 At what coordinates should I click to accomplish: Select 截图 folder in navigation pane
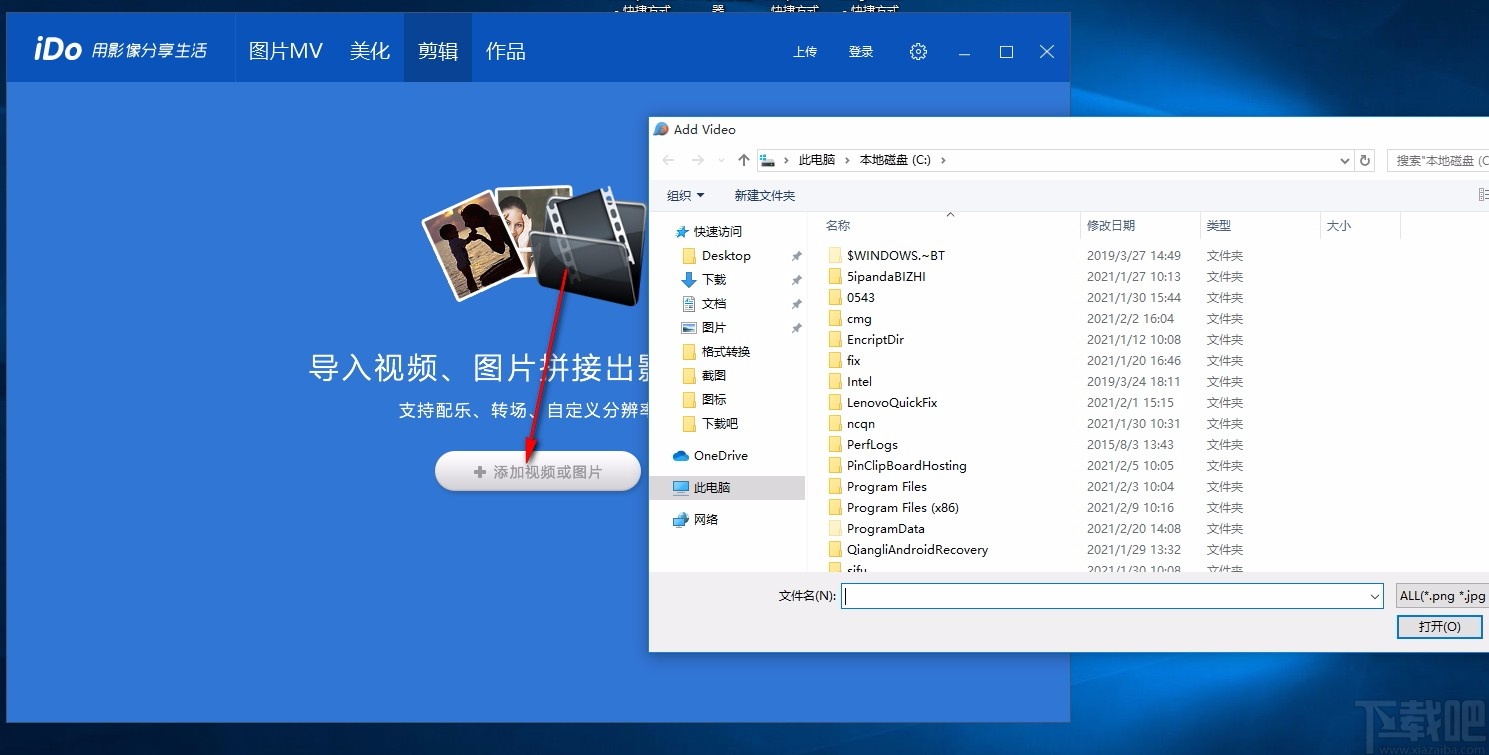coord(704,375)
